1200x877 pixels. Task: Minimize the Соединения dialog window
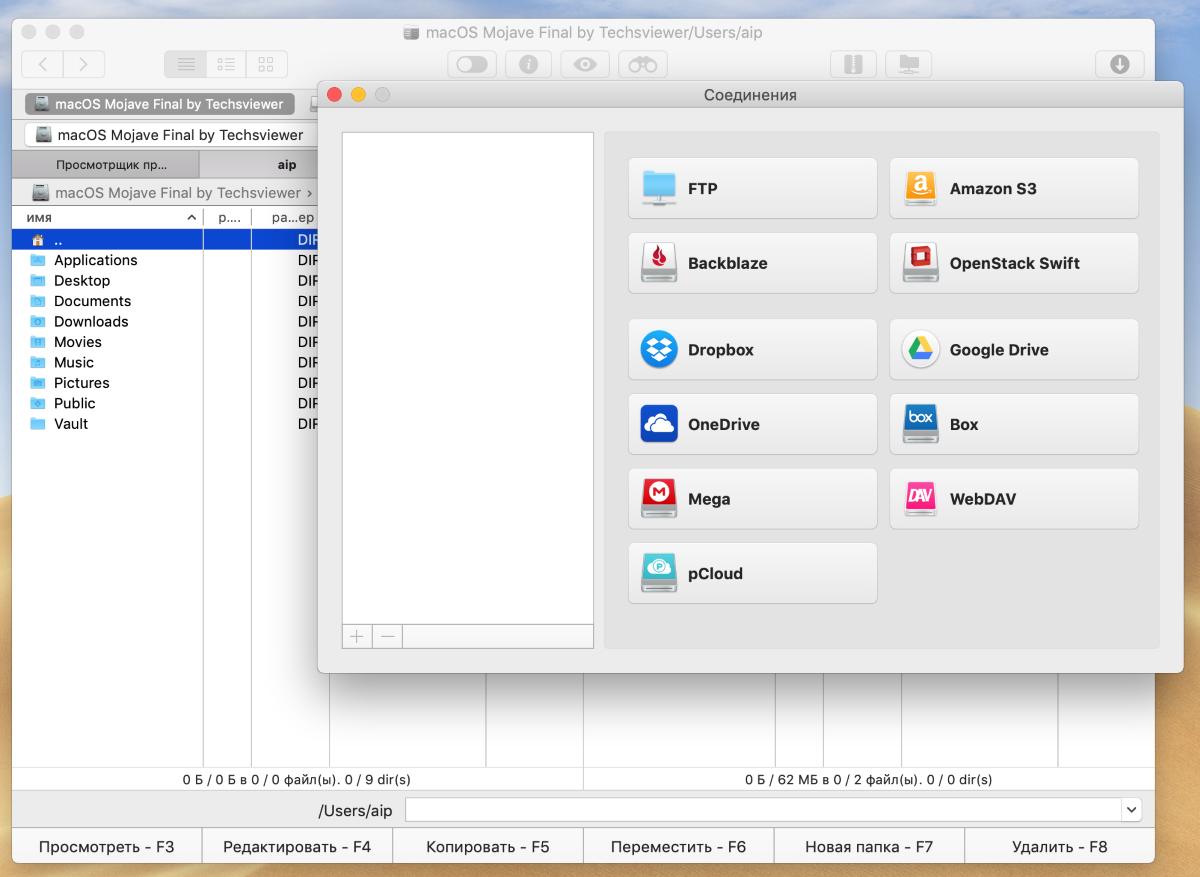point(358,95)
